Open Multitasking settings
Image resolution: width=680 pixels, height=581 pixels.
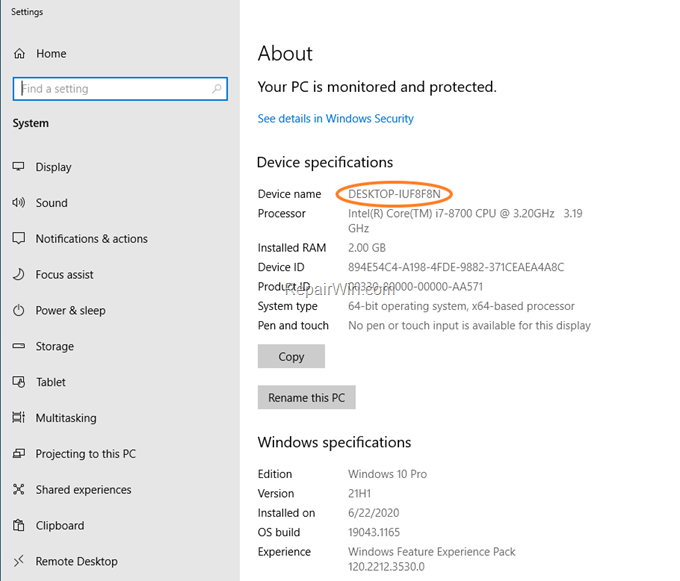pos(66,418)
